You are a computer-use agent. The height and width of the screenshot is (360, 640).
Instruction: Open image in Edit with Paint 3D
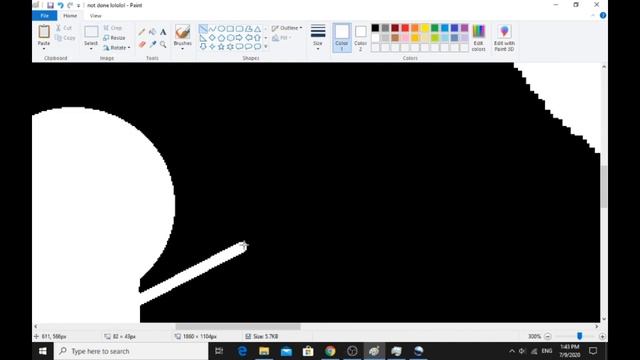504,38
